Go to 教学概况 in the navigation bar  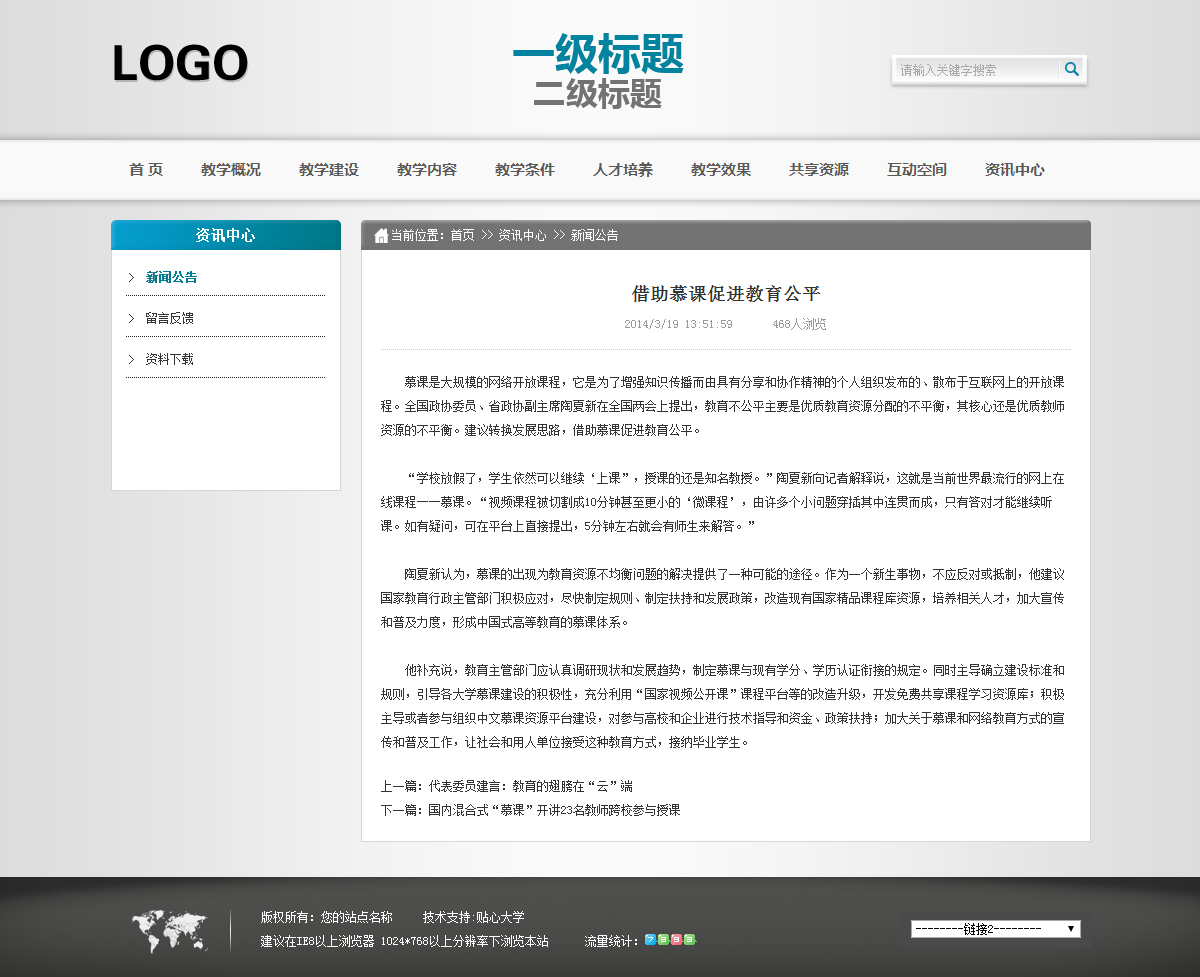(231, 170)
